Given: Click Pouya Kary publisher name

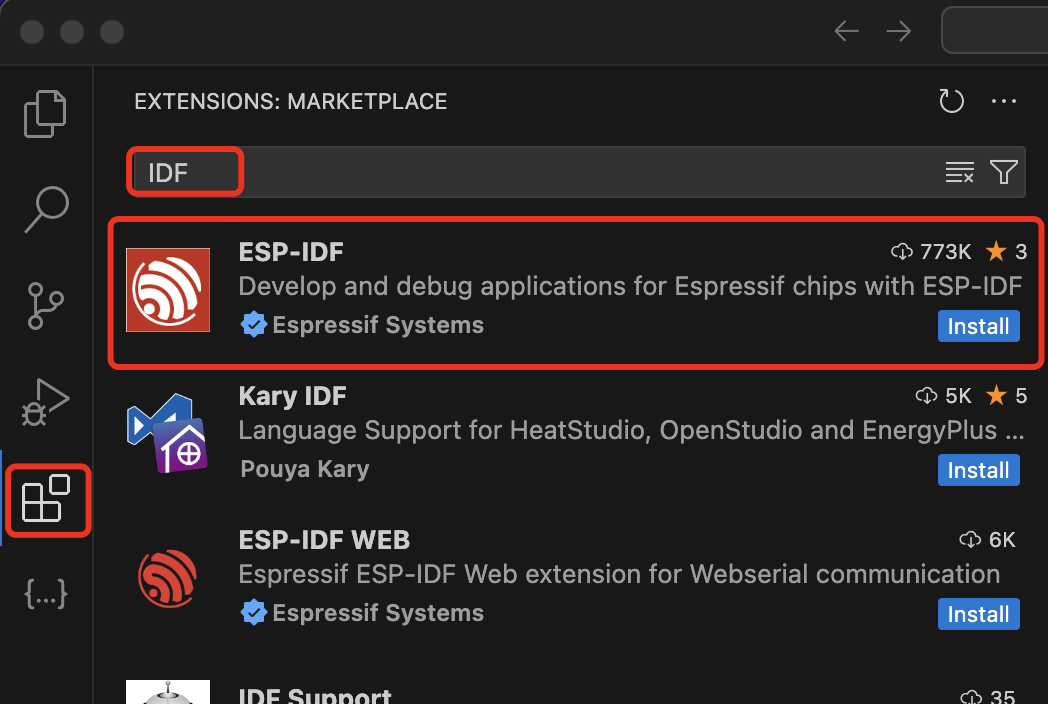Looking at the screenshot, I should [x=304, y=469].
